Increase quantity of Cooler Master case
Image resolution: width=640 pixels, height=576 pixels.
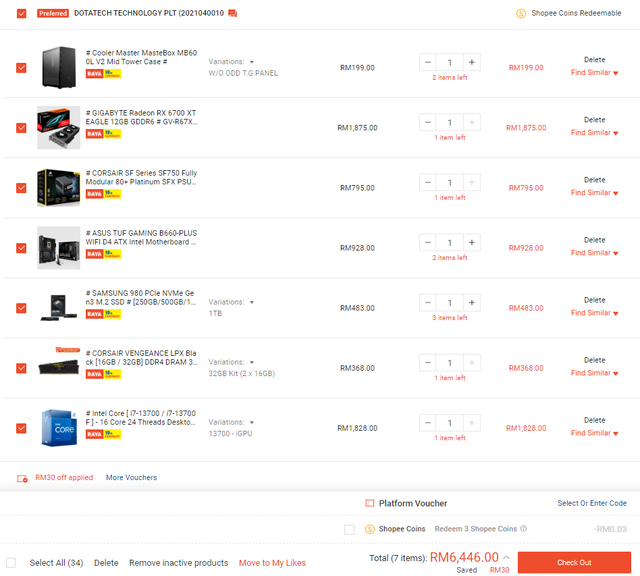471,62
